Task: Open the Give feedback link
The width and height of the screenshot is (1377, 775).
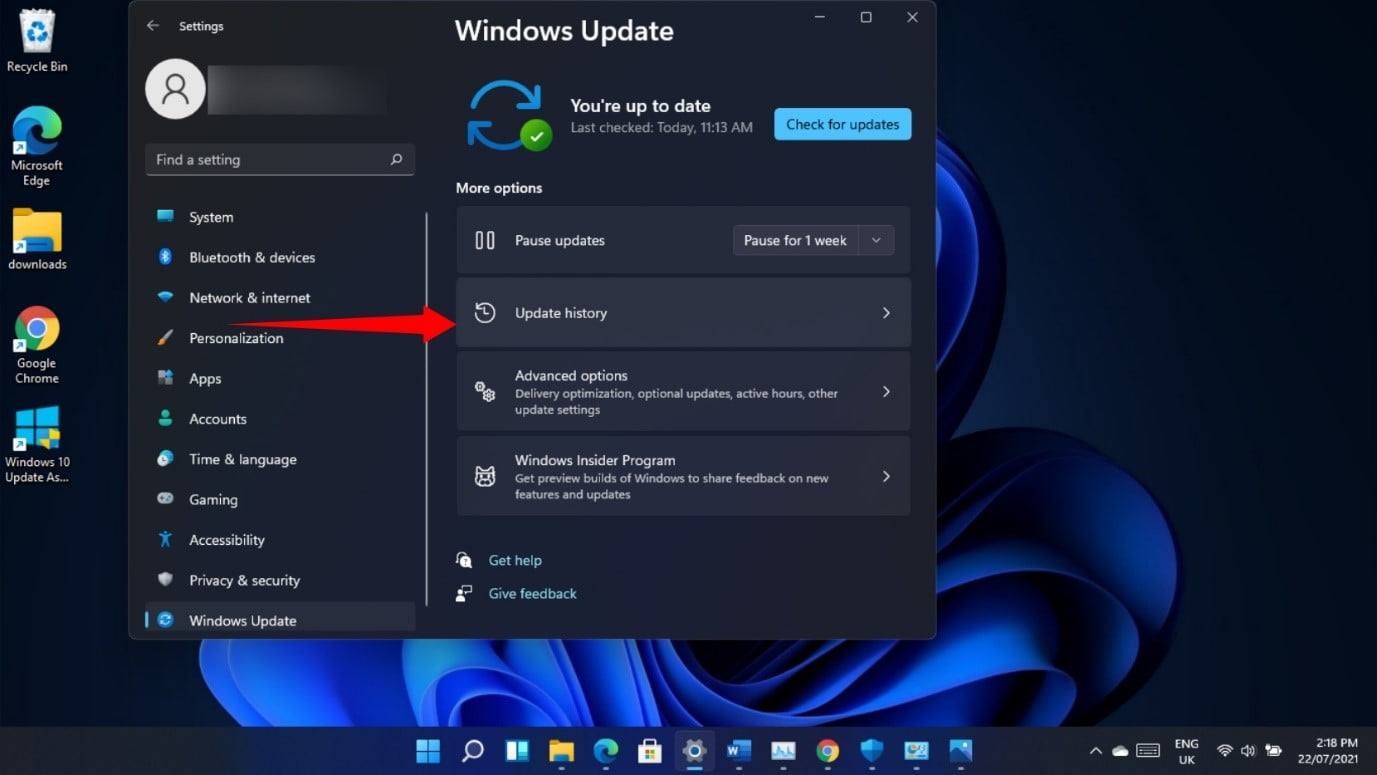Action: 531,593
